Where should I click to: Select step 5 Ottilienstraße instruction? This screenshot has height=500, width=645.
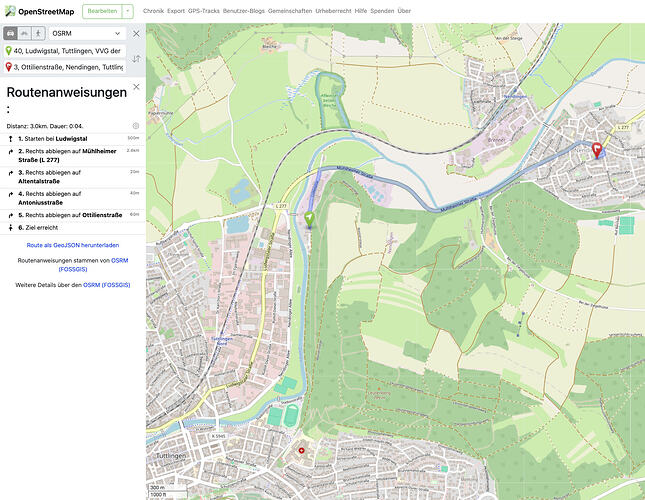click(72, 215)
